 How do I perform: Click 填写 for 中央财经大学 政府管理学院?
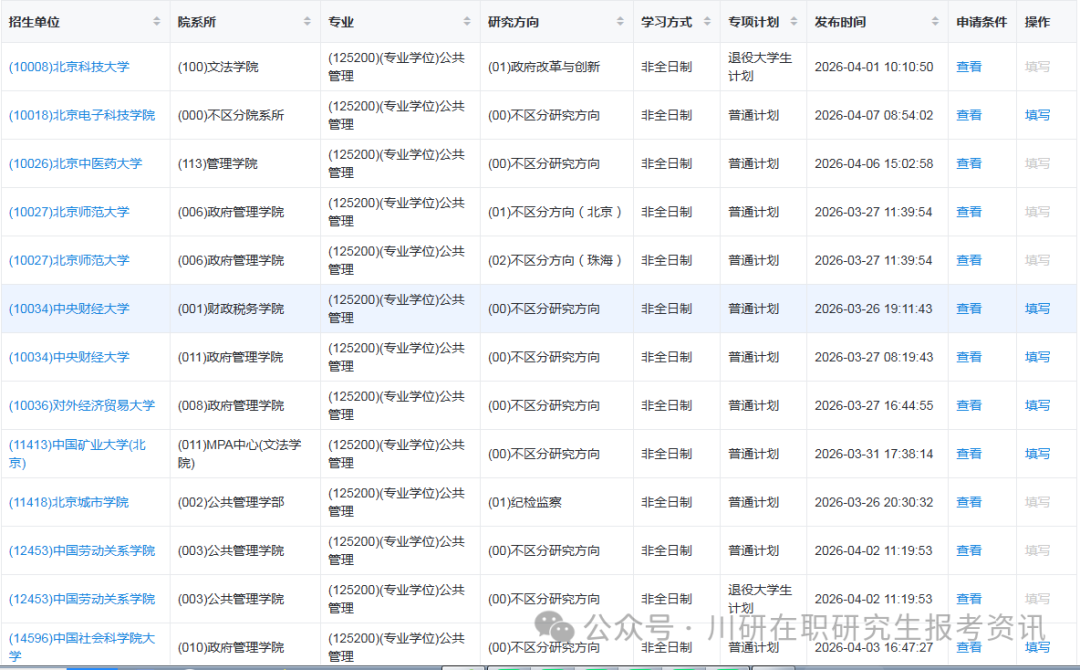coord(1037,357)
